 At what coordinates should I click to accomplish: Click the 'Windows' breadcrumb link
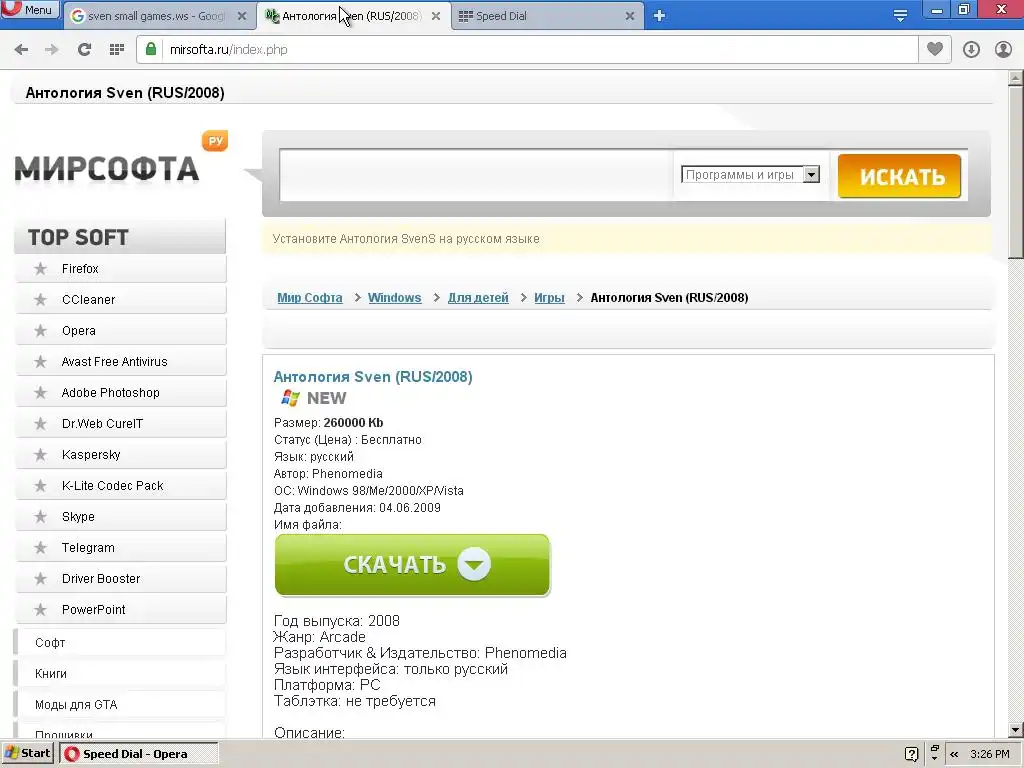[x=394, y=298]
